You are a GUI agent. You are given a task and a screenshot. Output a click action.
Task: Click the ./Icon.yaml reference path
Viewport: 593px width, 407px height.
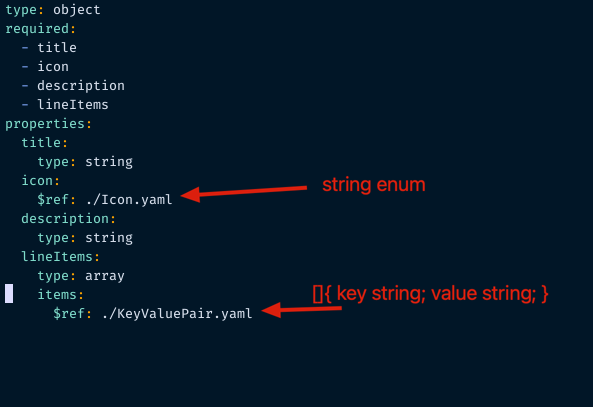pos(129,200)
